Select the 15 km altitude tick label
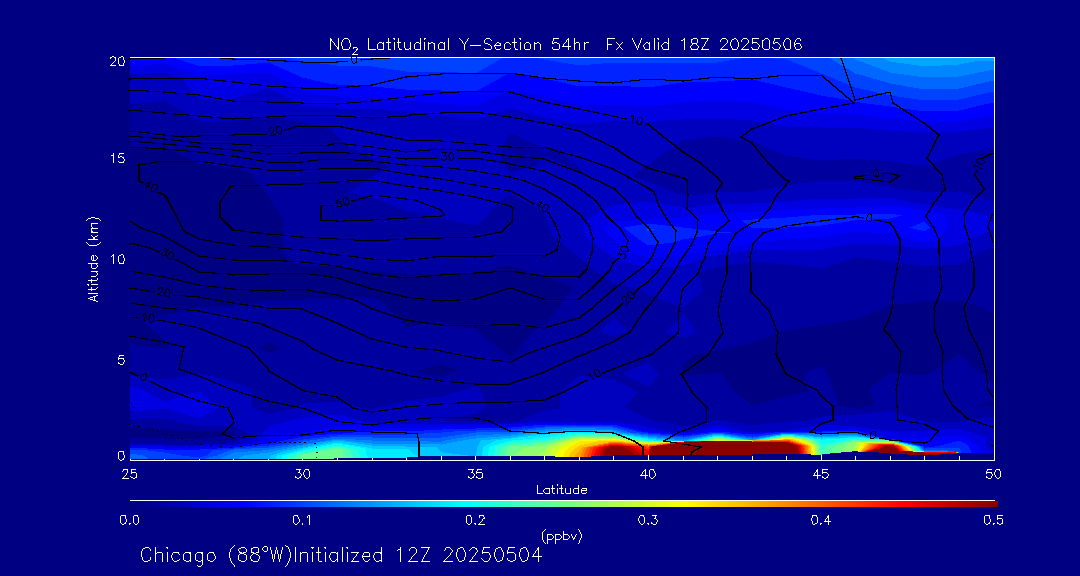The height and width of the screenshot is (576, 1080). 116,159
